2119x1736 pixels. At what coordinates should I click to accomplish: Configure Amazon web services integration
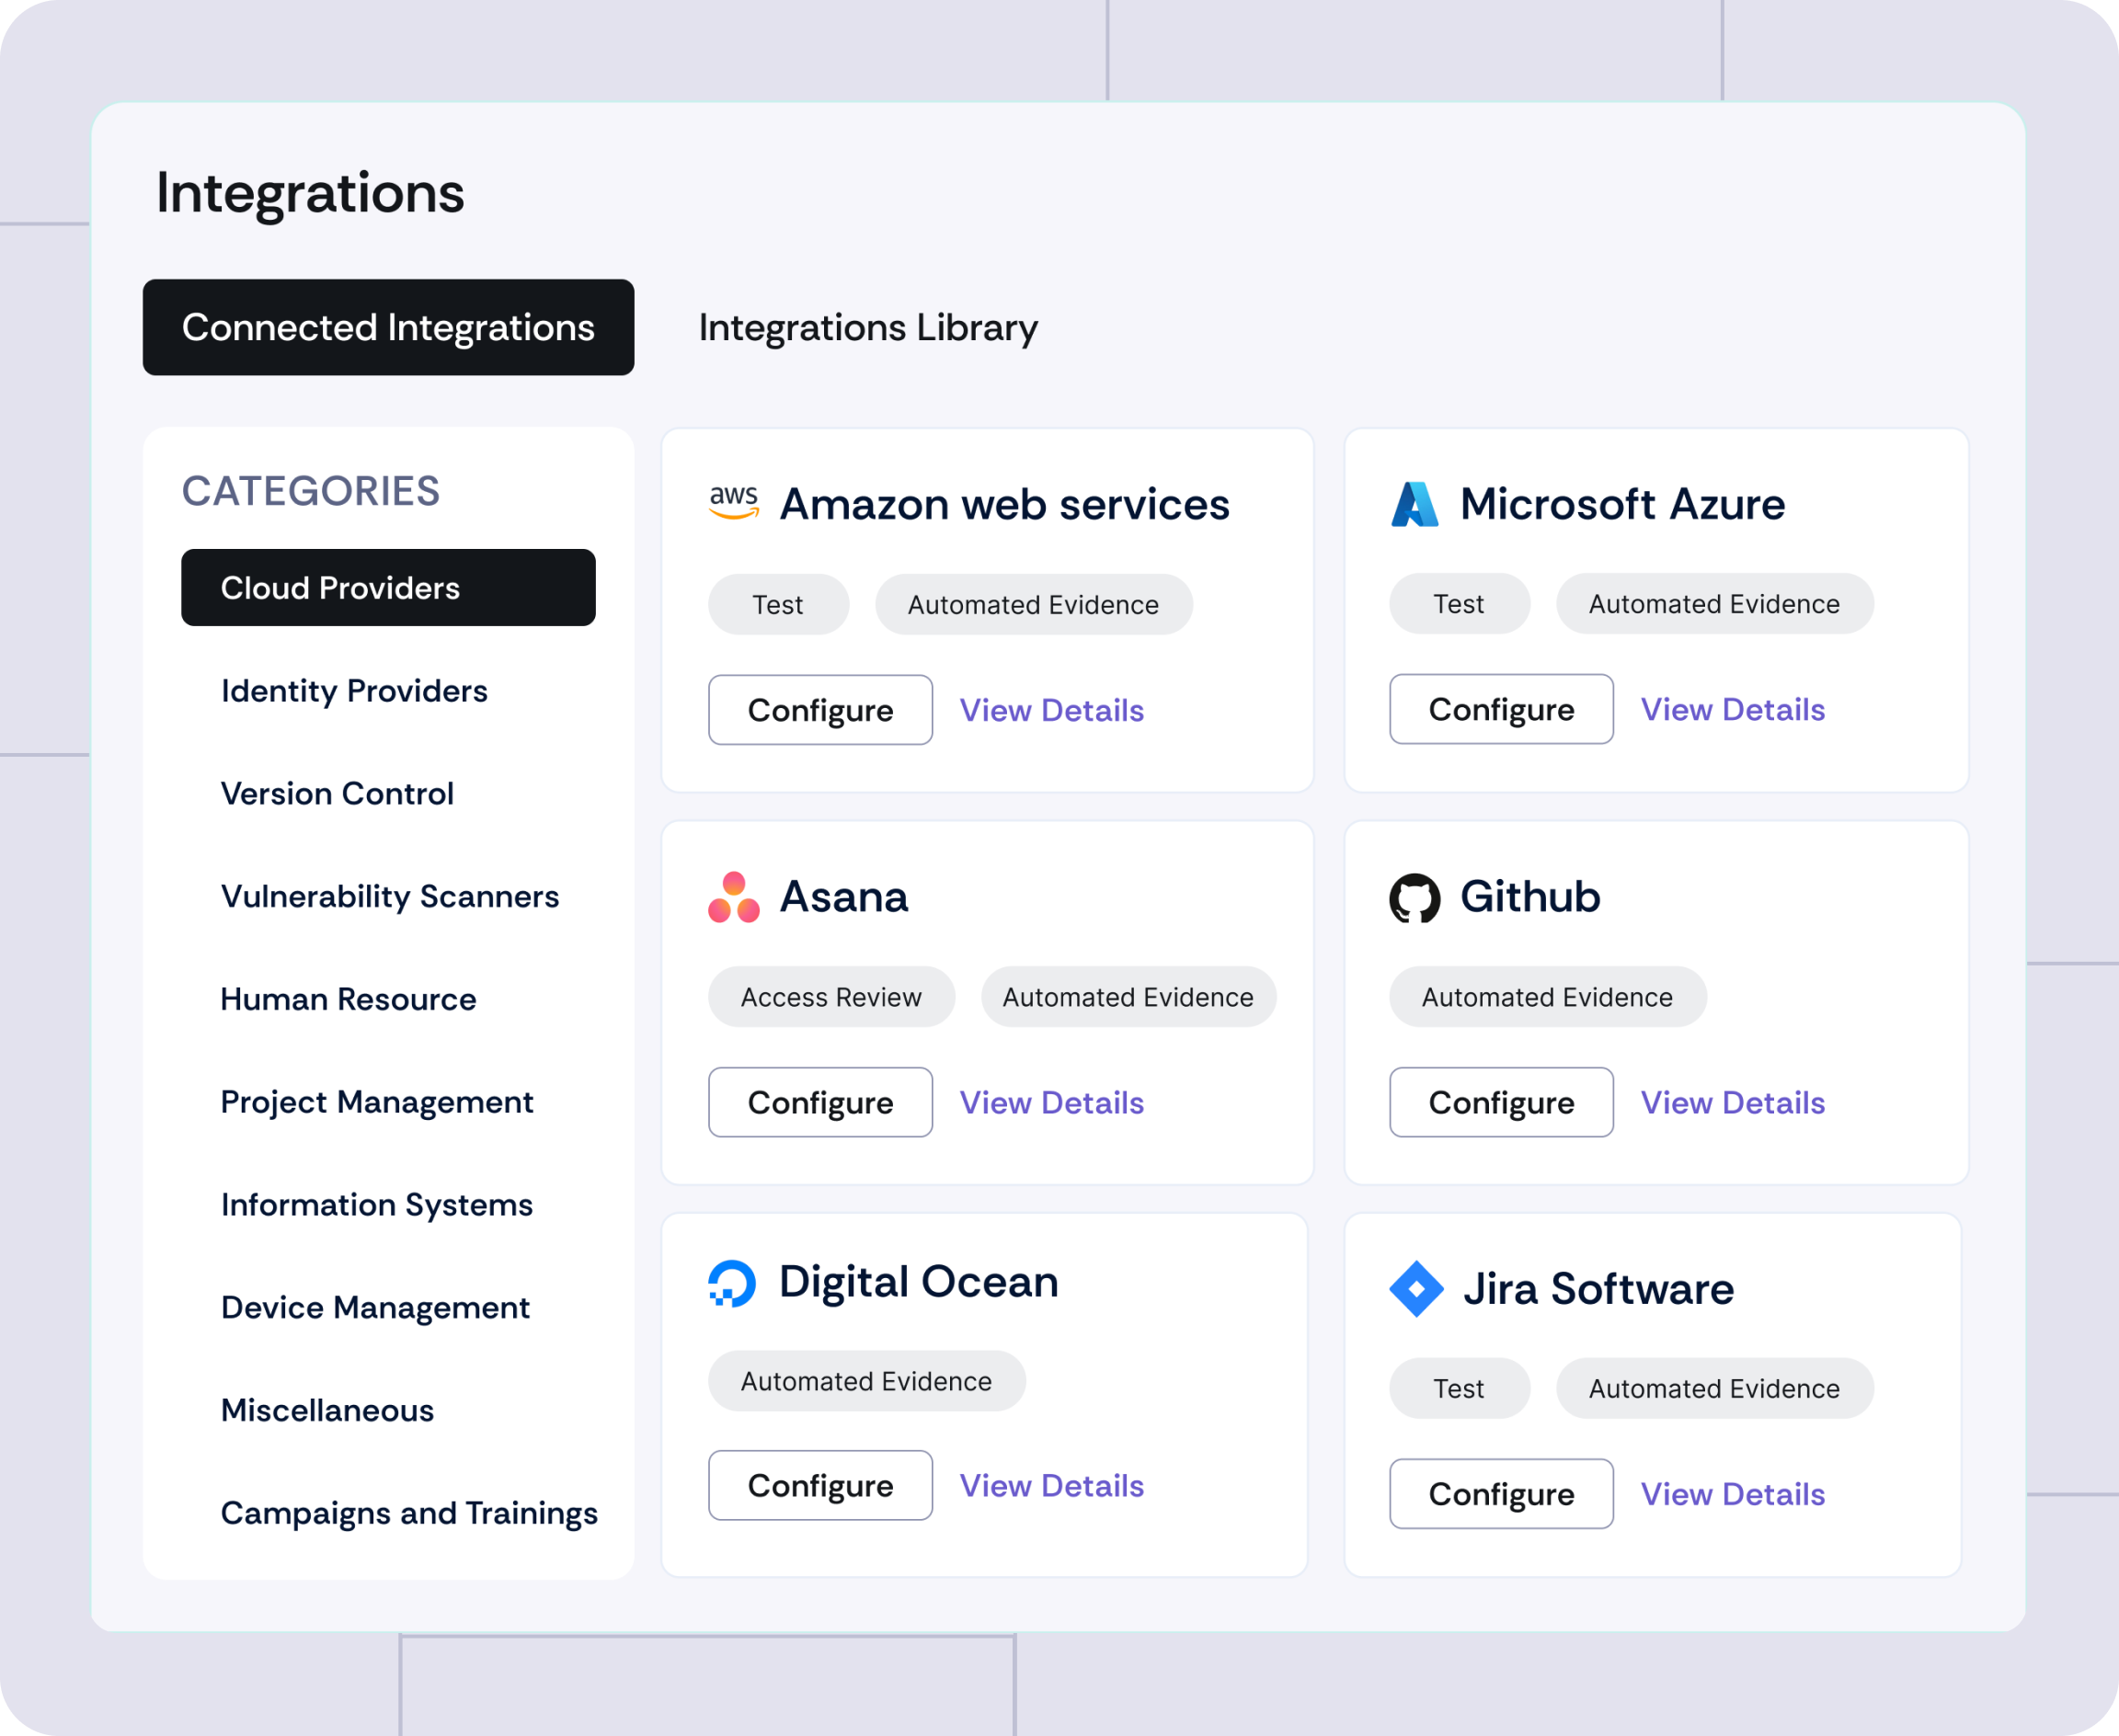pos(820,710)
